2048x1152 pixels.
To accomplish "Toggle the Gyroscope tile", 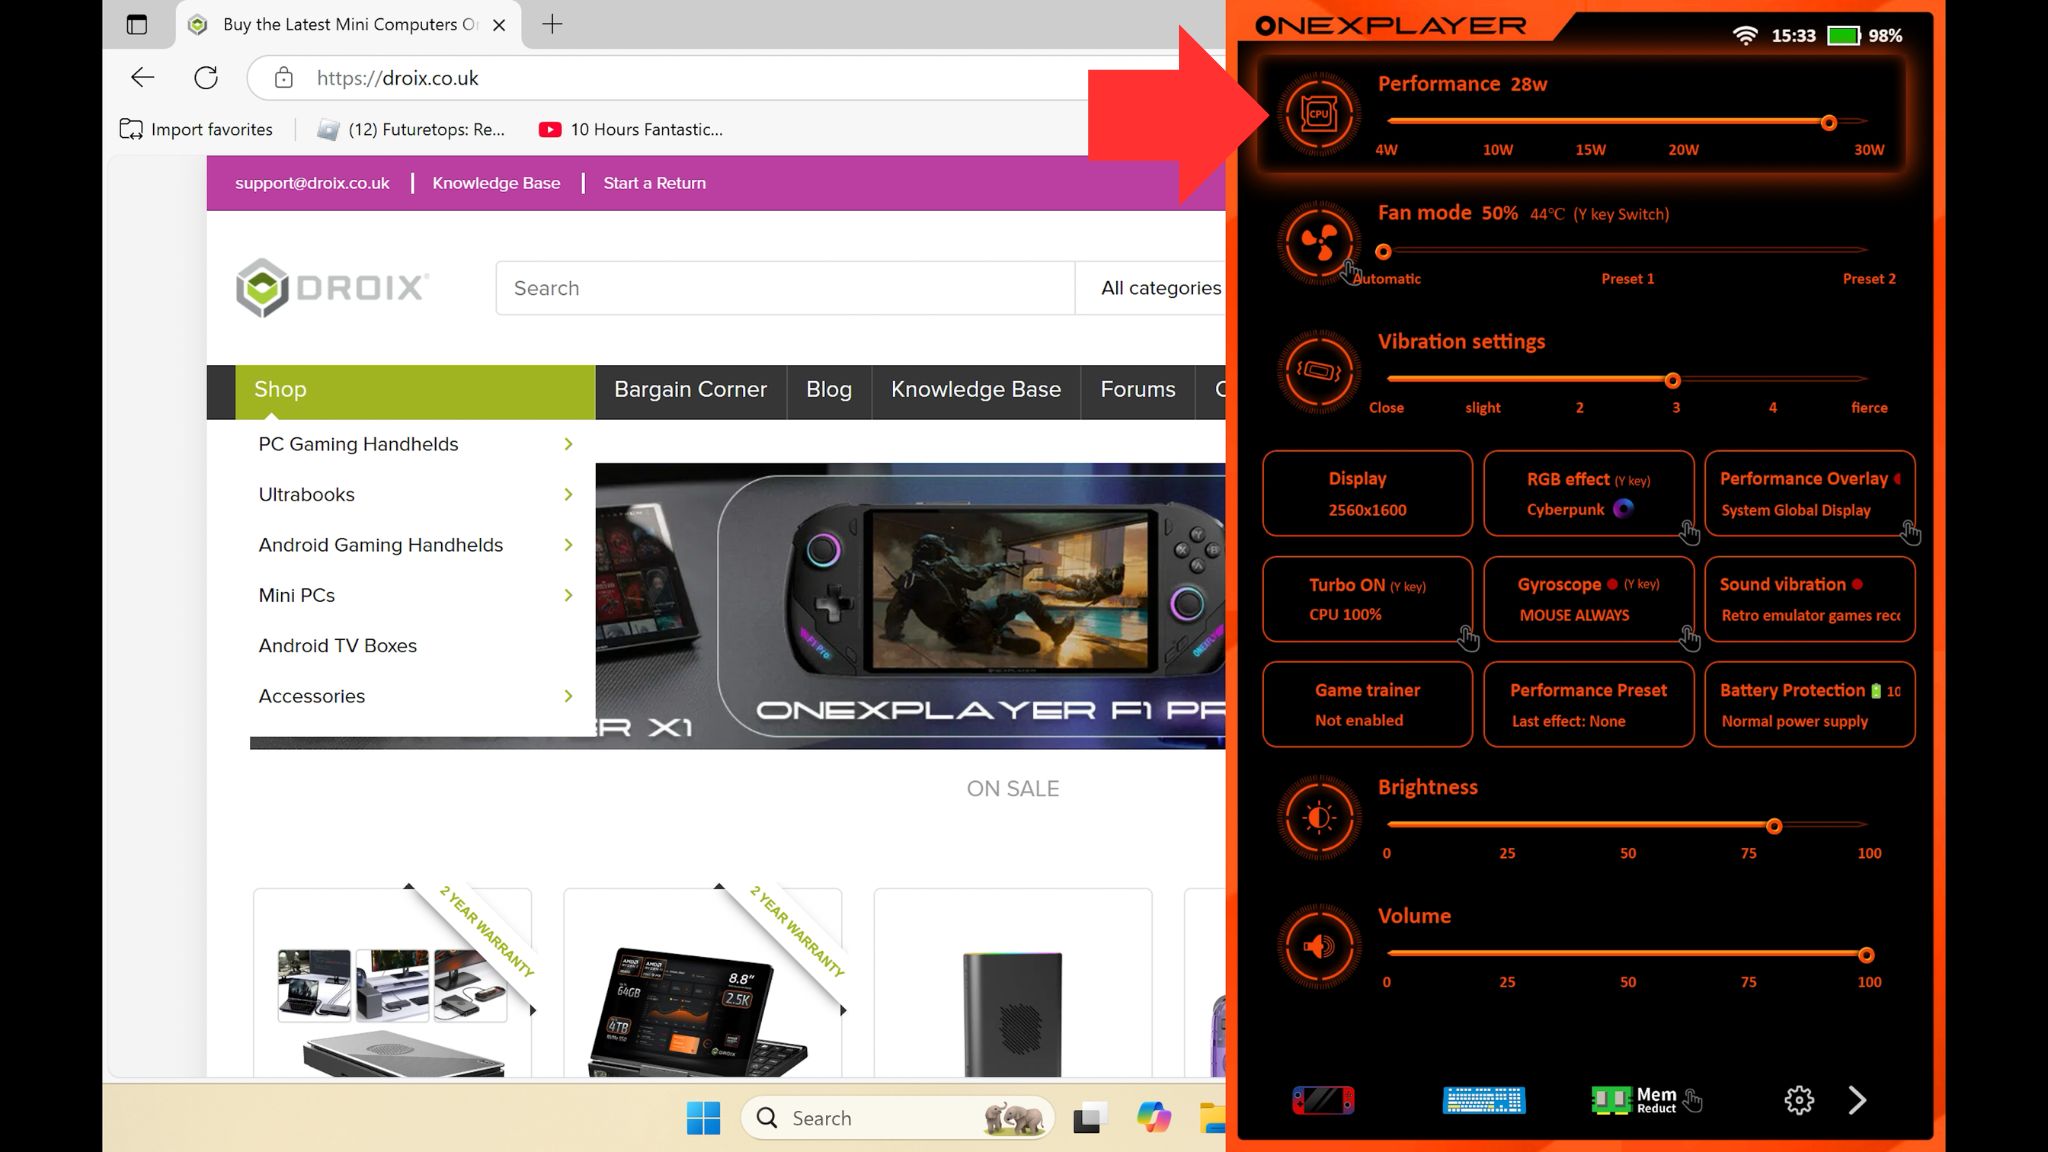I will pos(1588,599).
